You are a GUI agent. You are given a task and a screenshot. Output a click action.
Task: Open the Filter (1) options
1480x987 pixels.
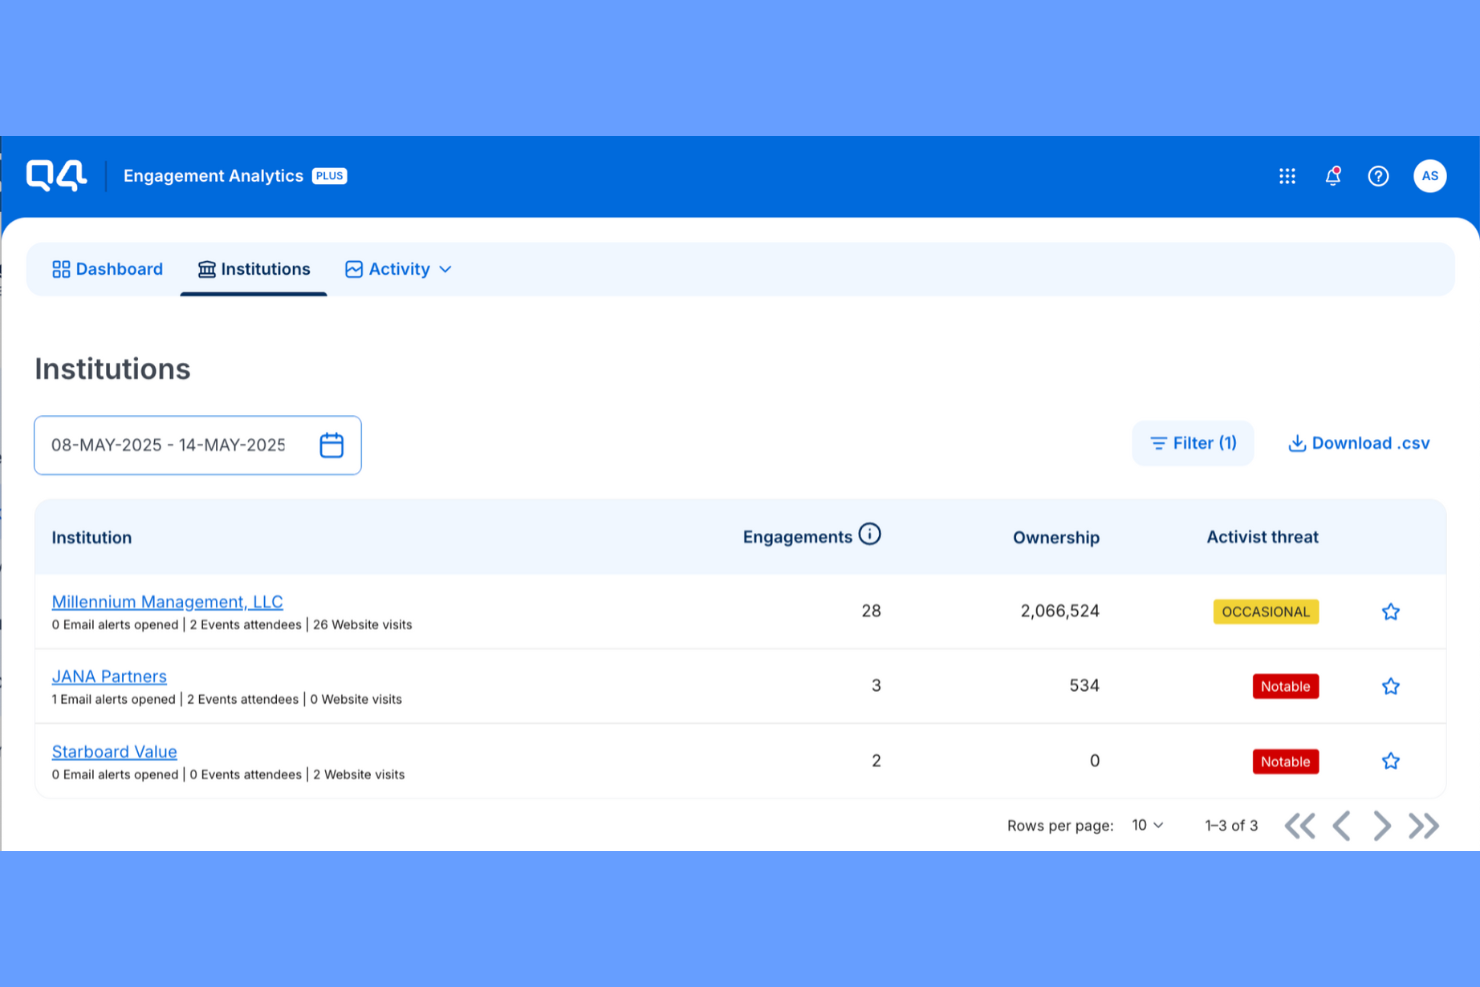pyautogui.click(x=1192, y=443)
